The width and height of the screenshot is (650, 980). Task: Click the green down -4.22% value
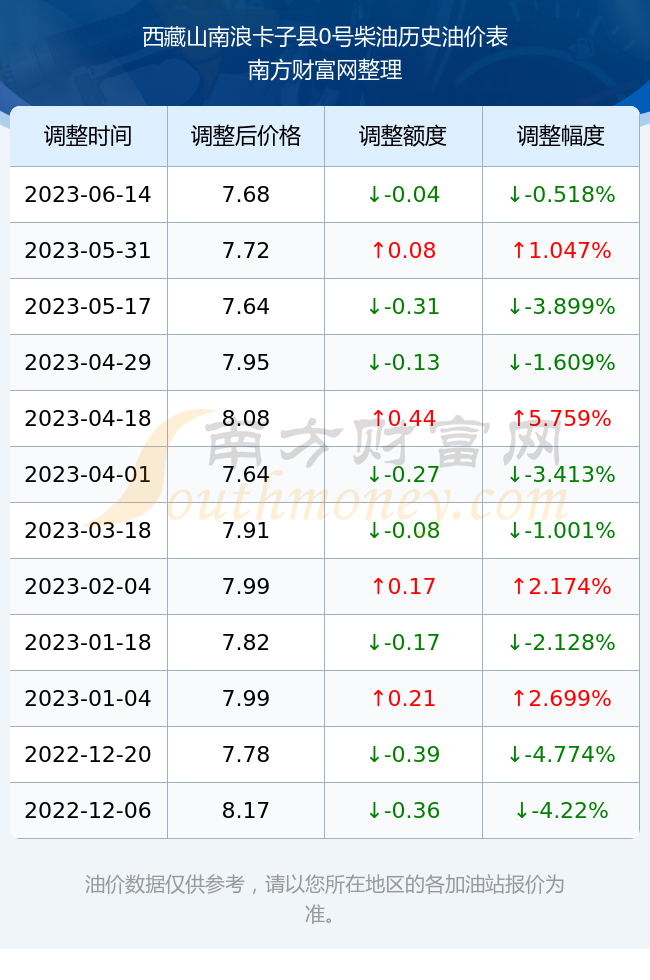coord(561,811)
